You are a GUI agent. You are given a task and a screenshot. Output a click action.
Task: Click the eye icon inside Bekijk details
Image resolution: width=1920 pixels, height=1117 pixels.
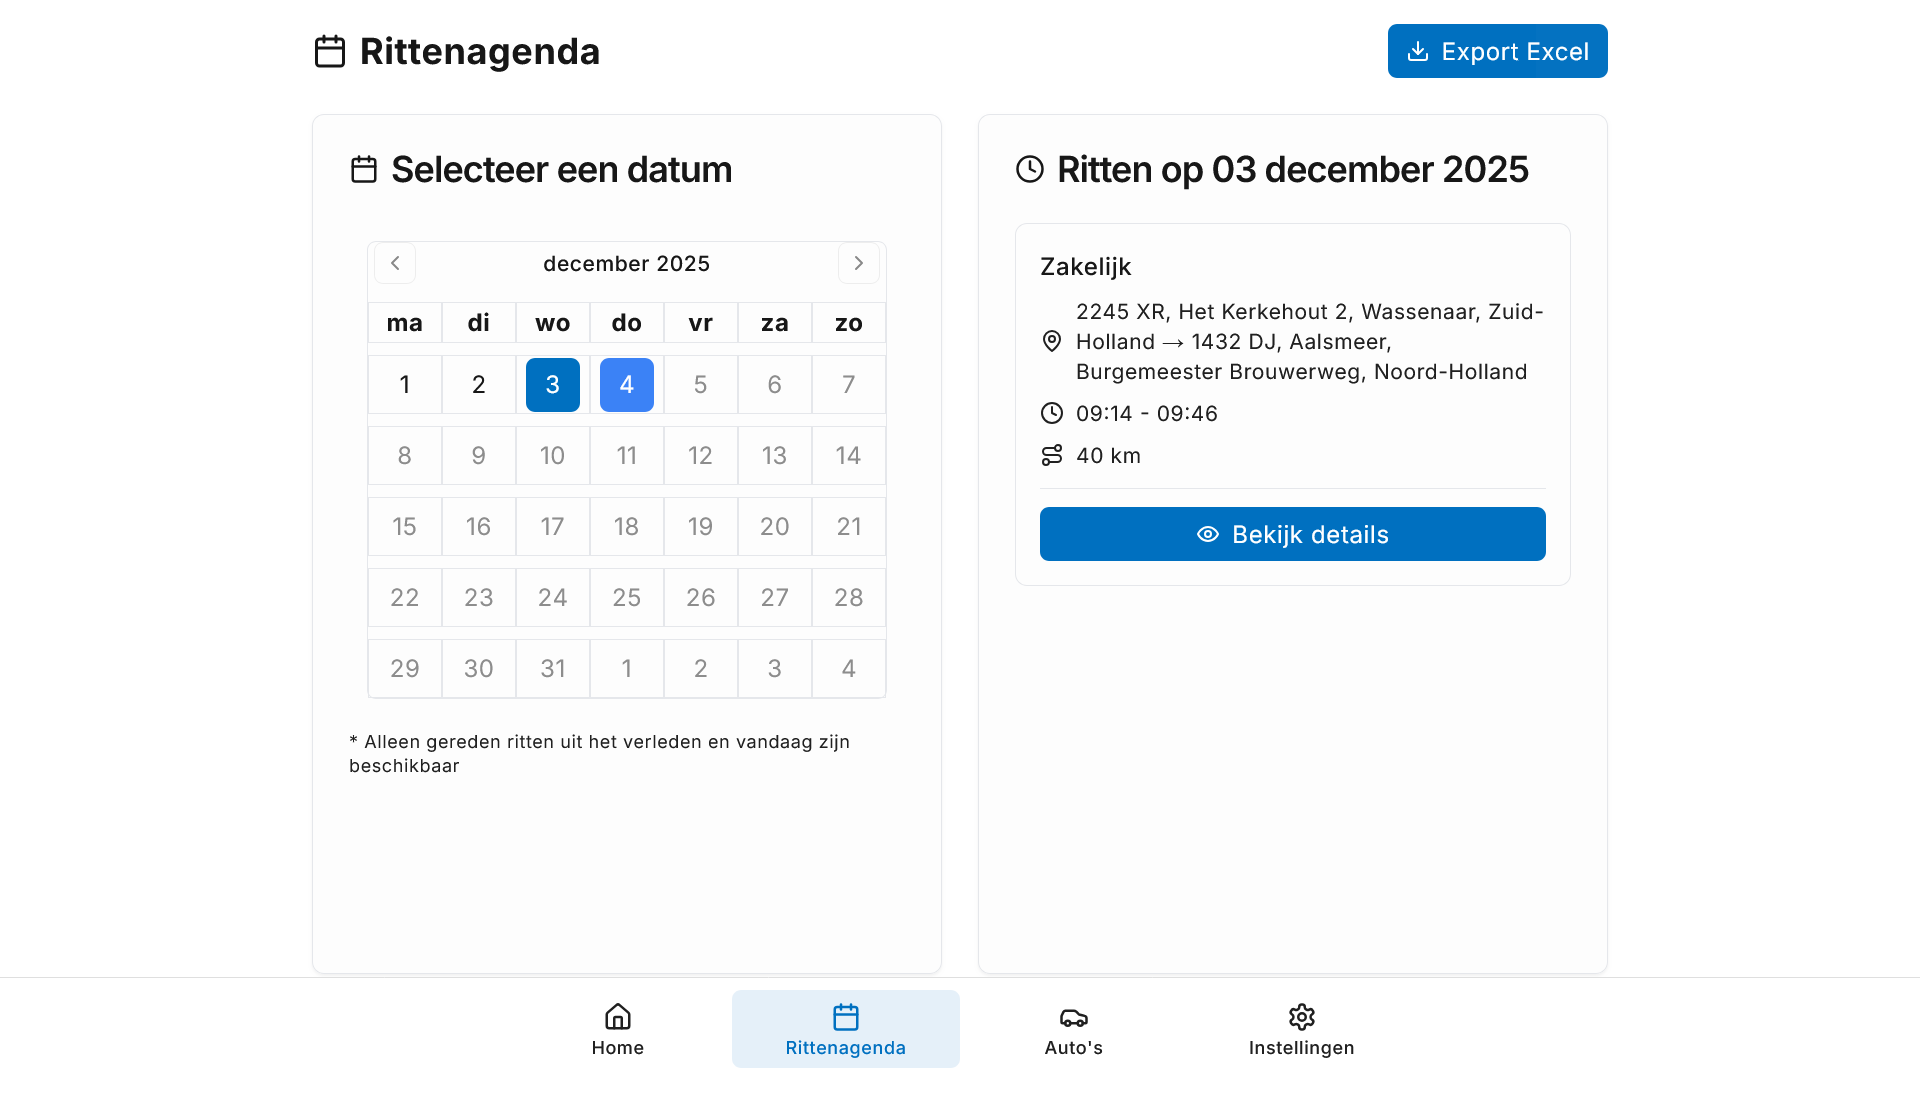coord(1207,534)
